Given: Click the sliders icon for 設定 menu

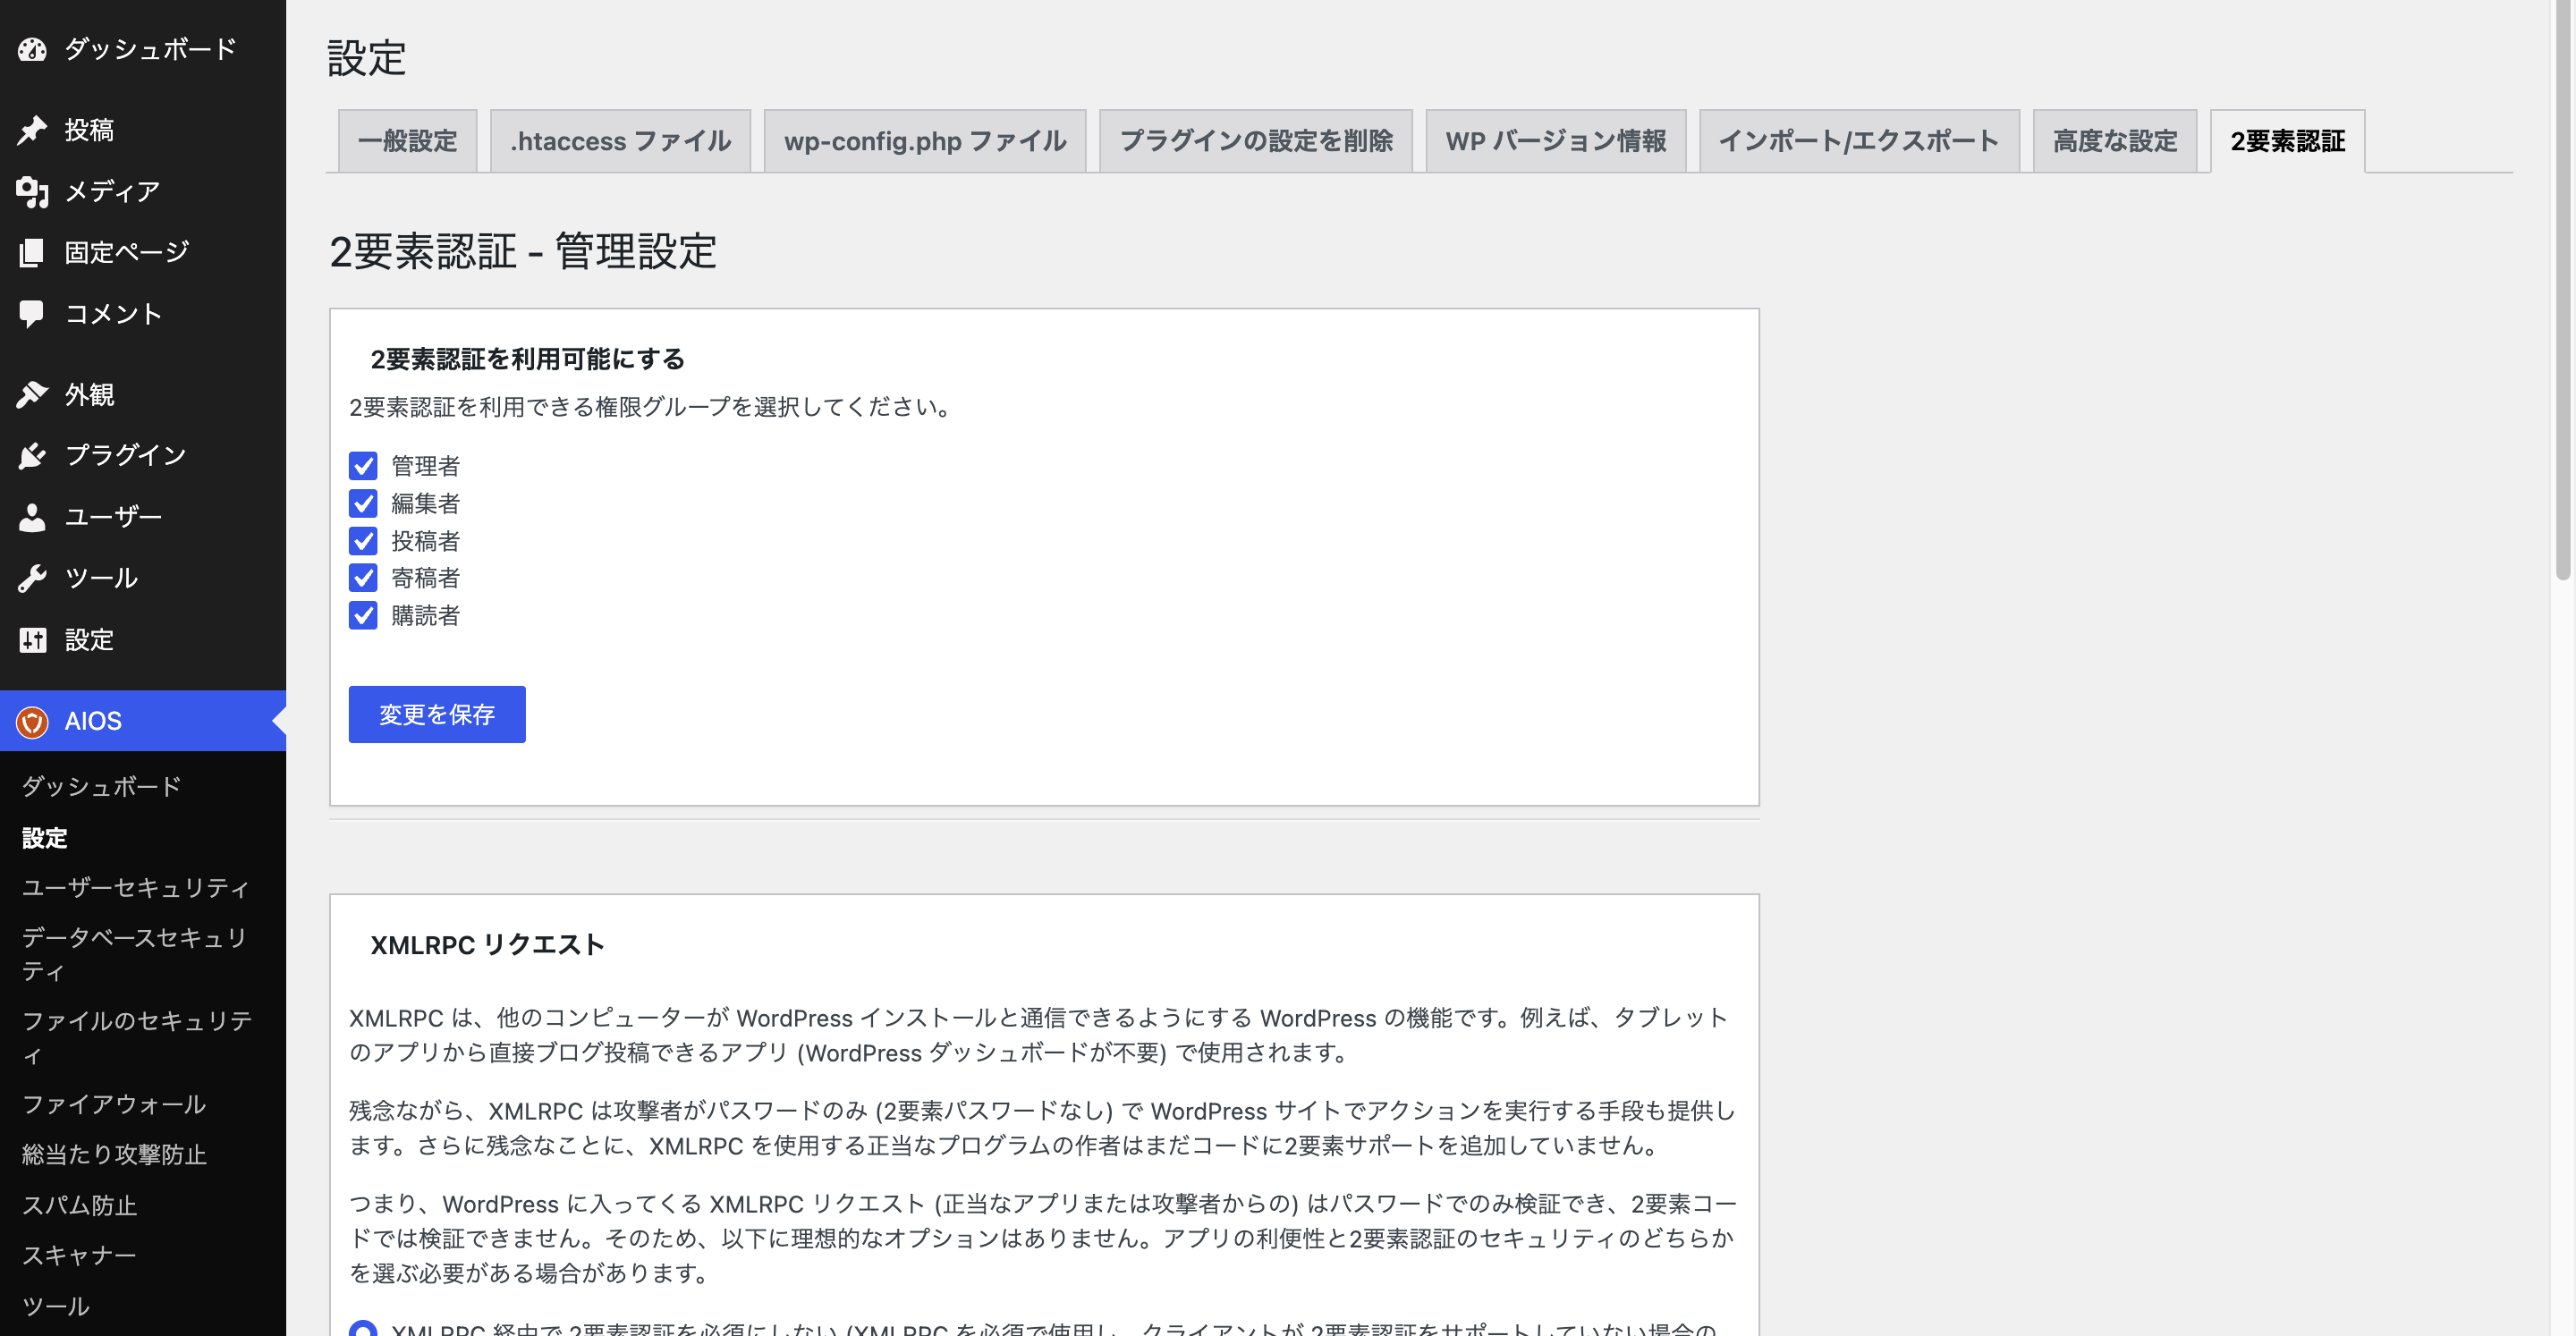Looking at the screenshot, I should pyautogui.click(x=32, y=640).
